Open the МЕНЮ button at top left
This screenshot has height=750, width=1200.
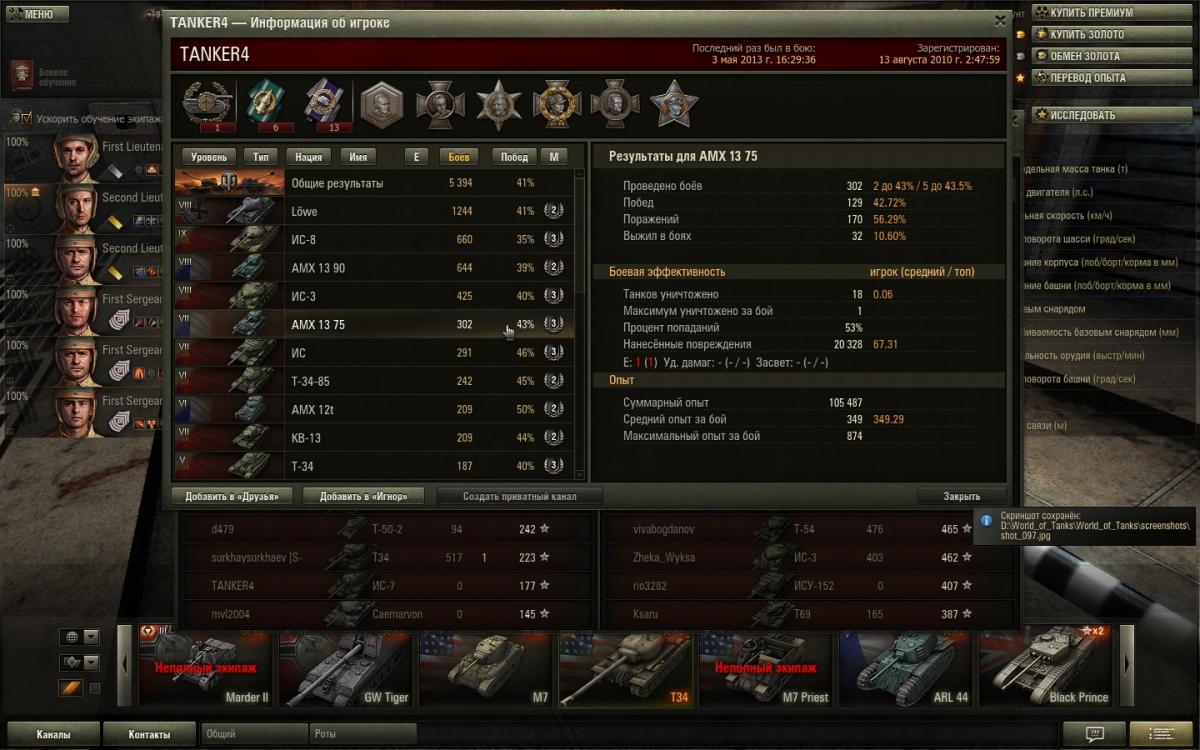click(36, 15)
